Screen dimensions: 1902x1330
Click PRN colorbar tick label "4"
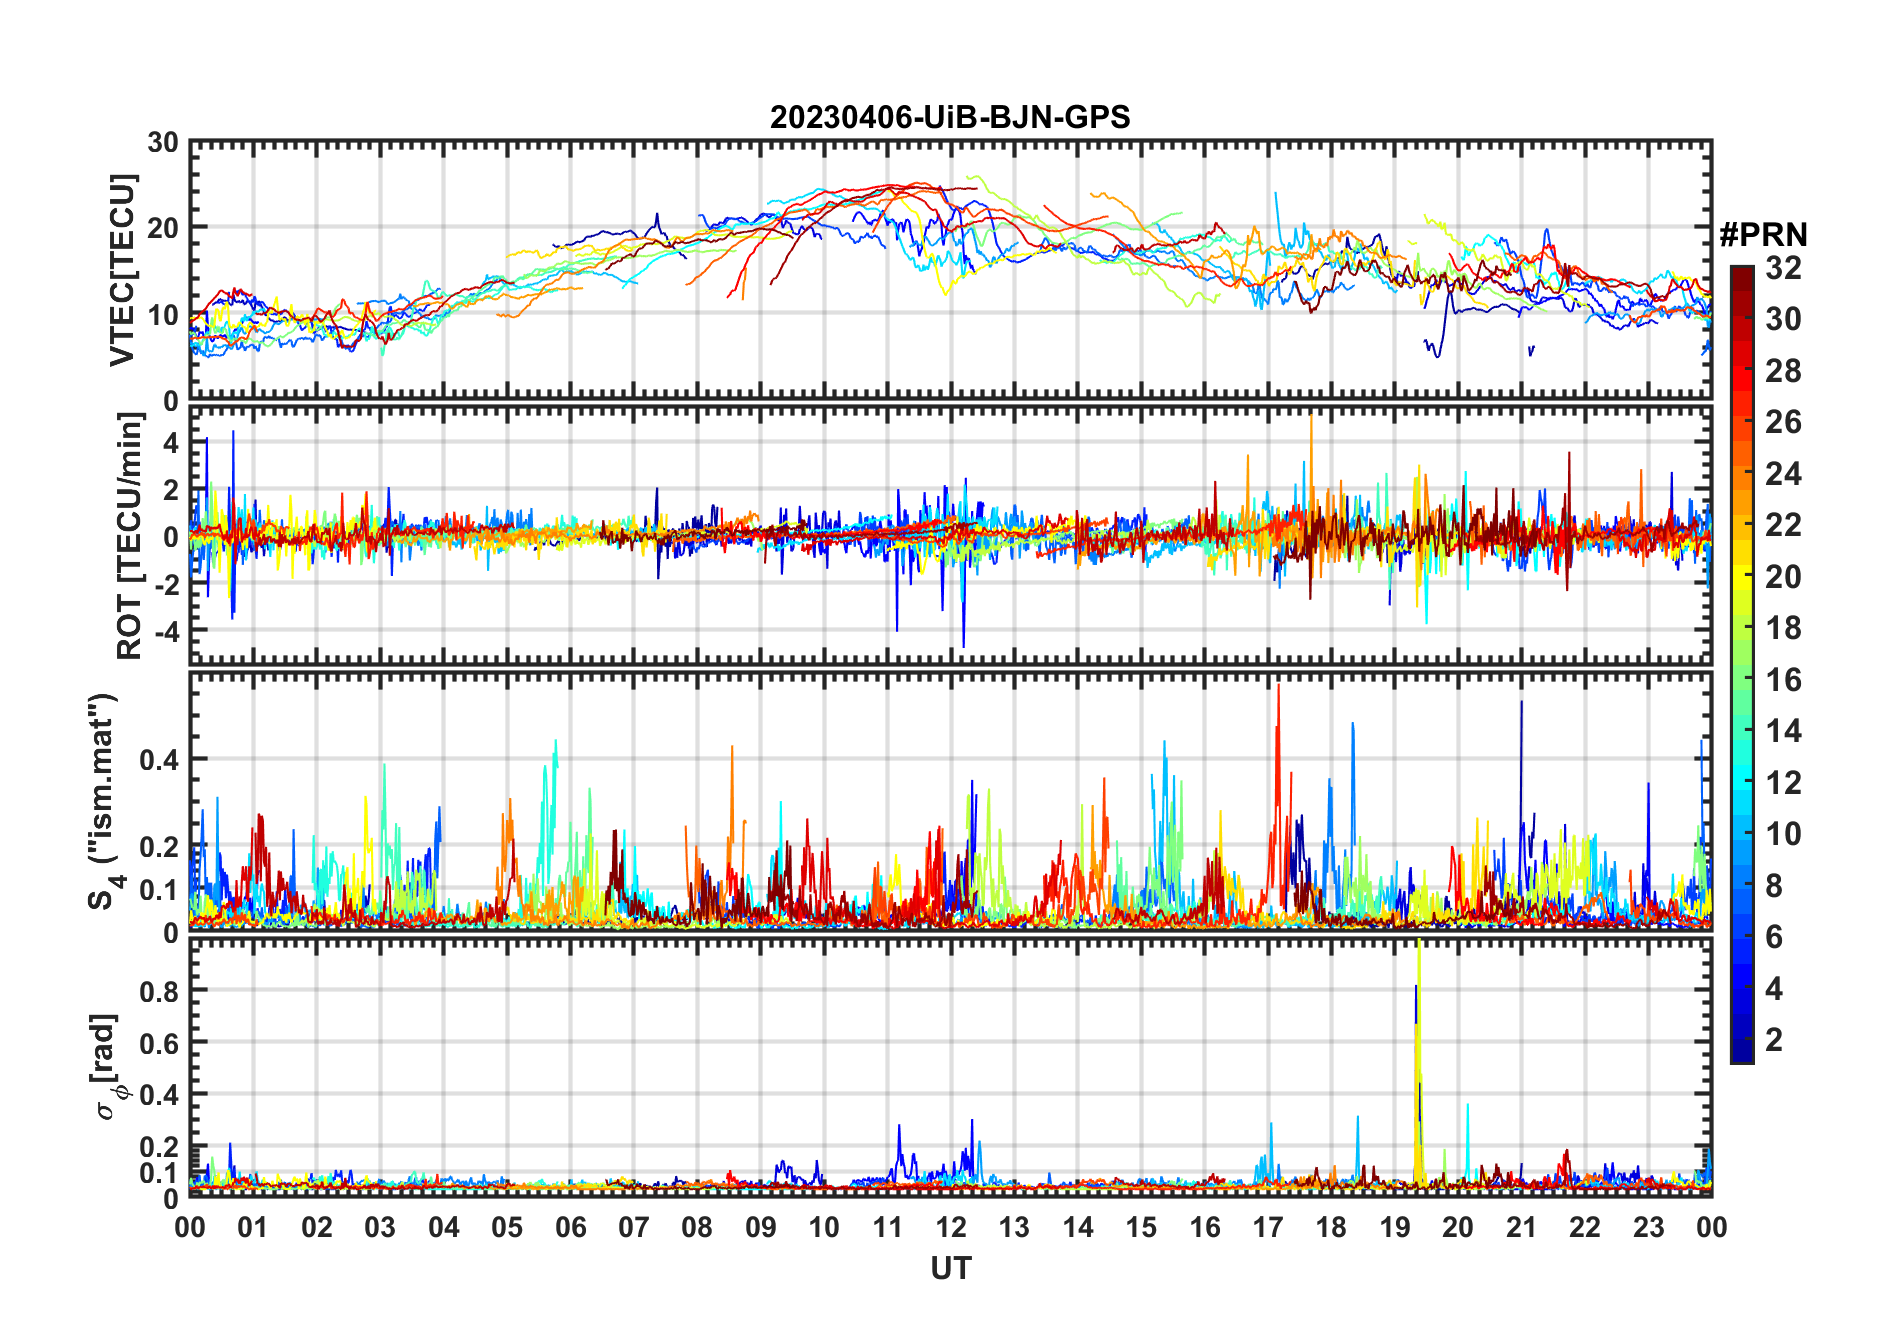pyautogui.click(x=1774, y=989)
